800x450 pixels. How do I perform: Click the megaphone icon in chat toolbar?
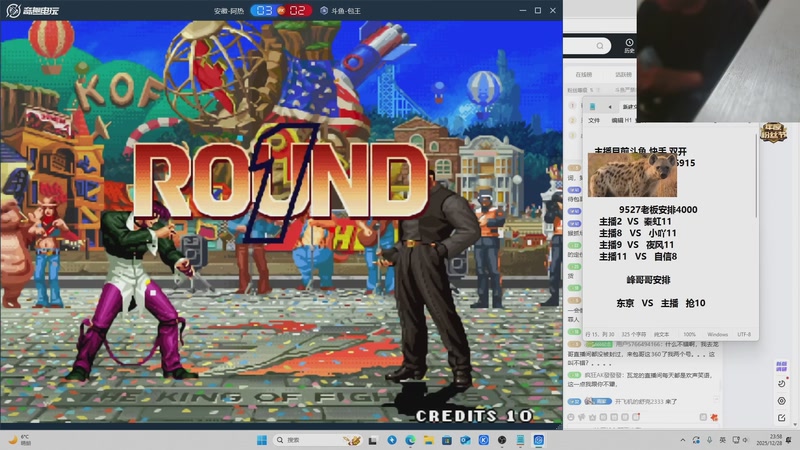point(582,417)
